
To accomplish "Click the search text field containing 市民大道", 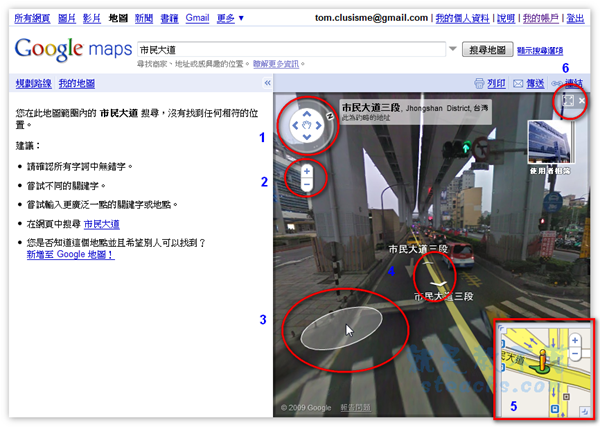I will [x=291, y=49].
